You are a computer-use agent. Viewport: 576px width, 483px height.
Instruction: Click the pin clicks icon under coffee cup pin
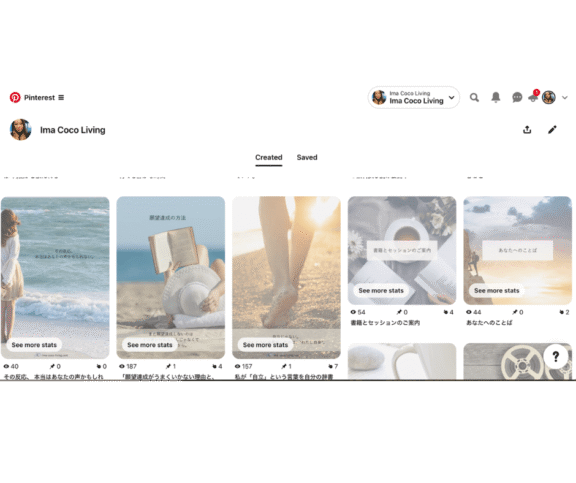[x=446, y=312]
